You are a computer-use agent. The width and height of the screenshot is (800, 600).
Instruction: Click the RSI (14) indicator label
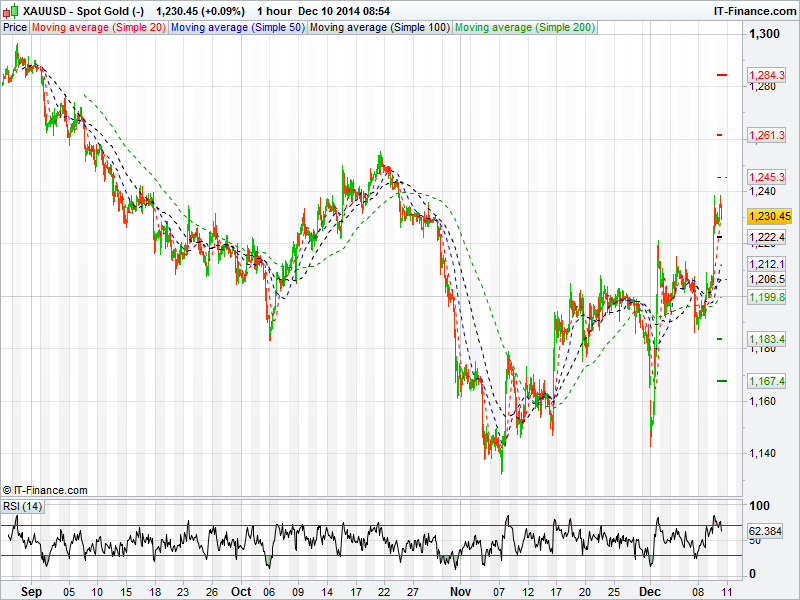[x=23, y=507]
